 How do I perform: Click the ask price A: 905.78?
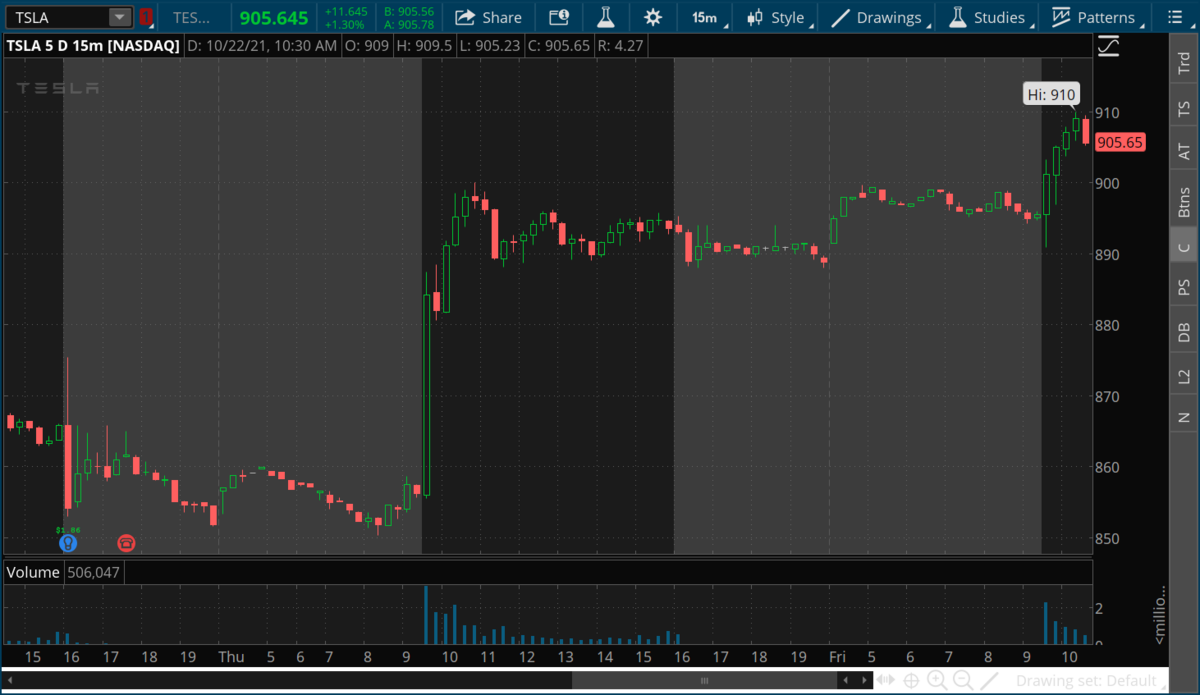click(x=408, y=24)
